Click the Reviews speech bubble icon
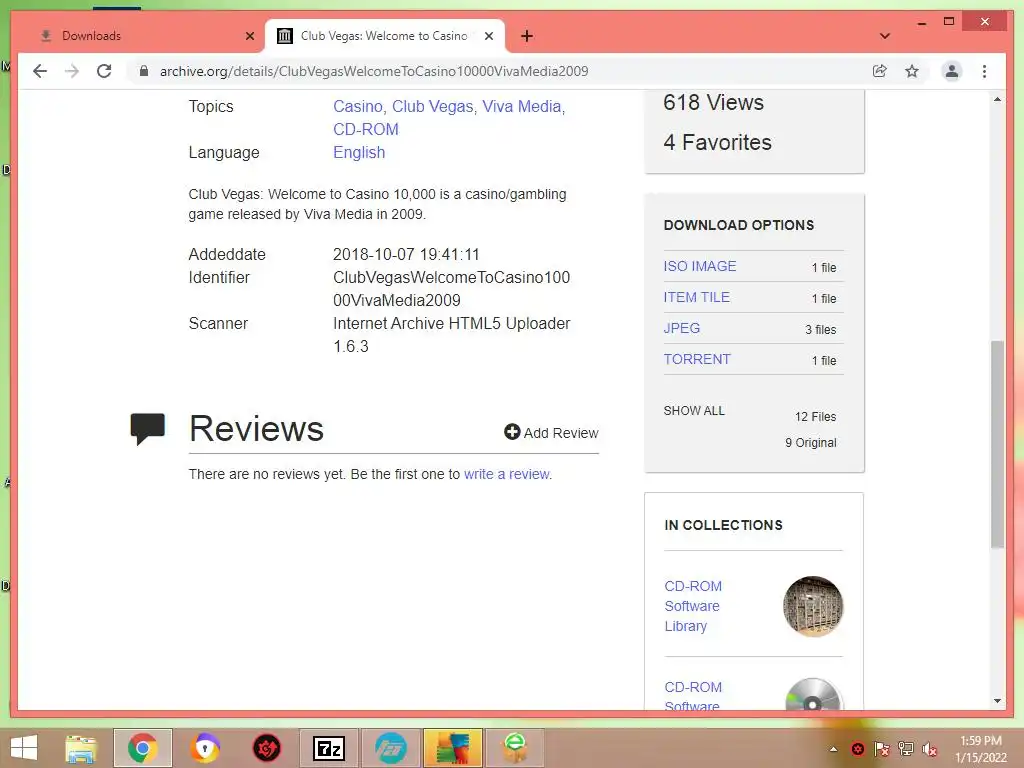1024x768 pixels. tap(148, 429)
